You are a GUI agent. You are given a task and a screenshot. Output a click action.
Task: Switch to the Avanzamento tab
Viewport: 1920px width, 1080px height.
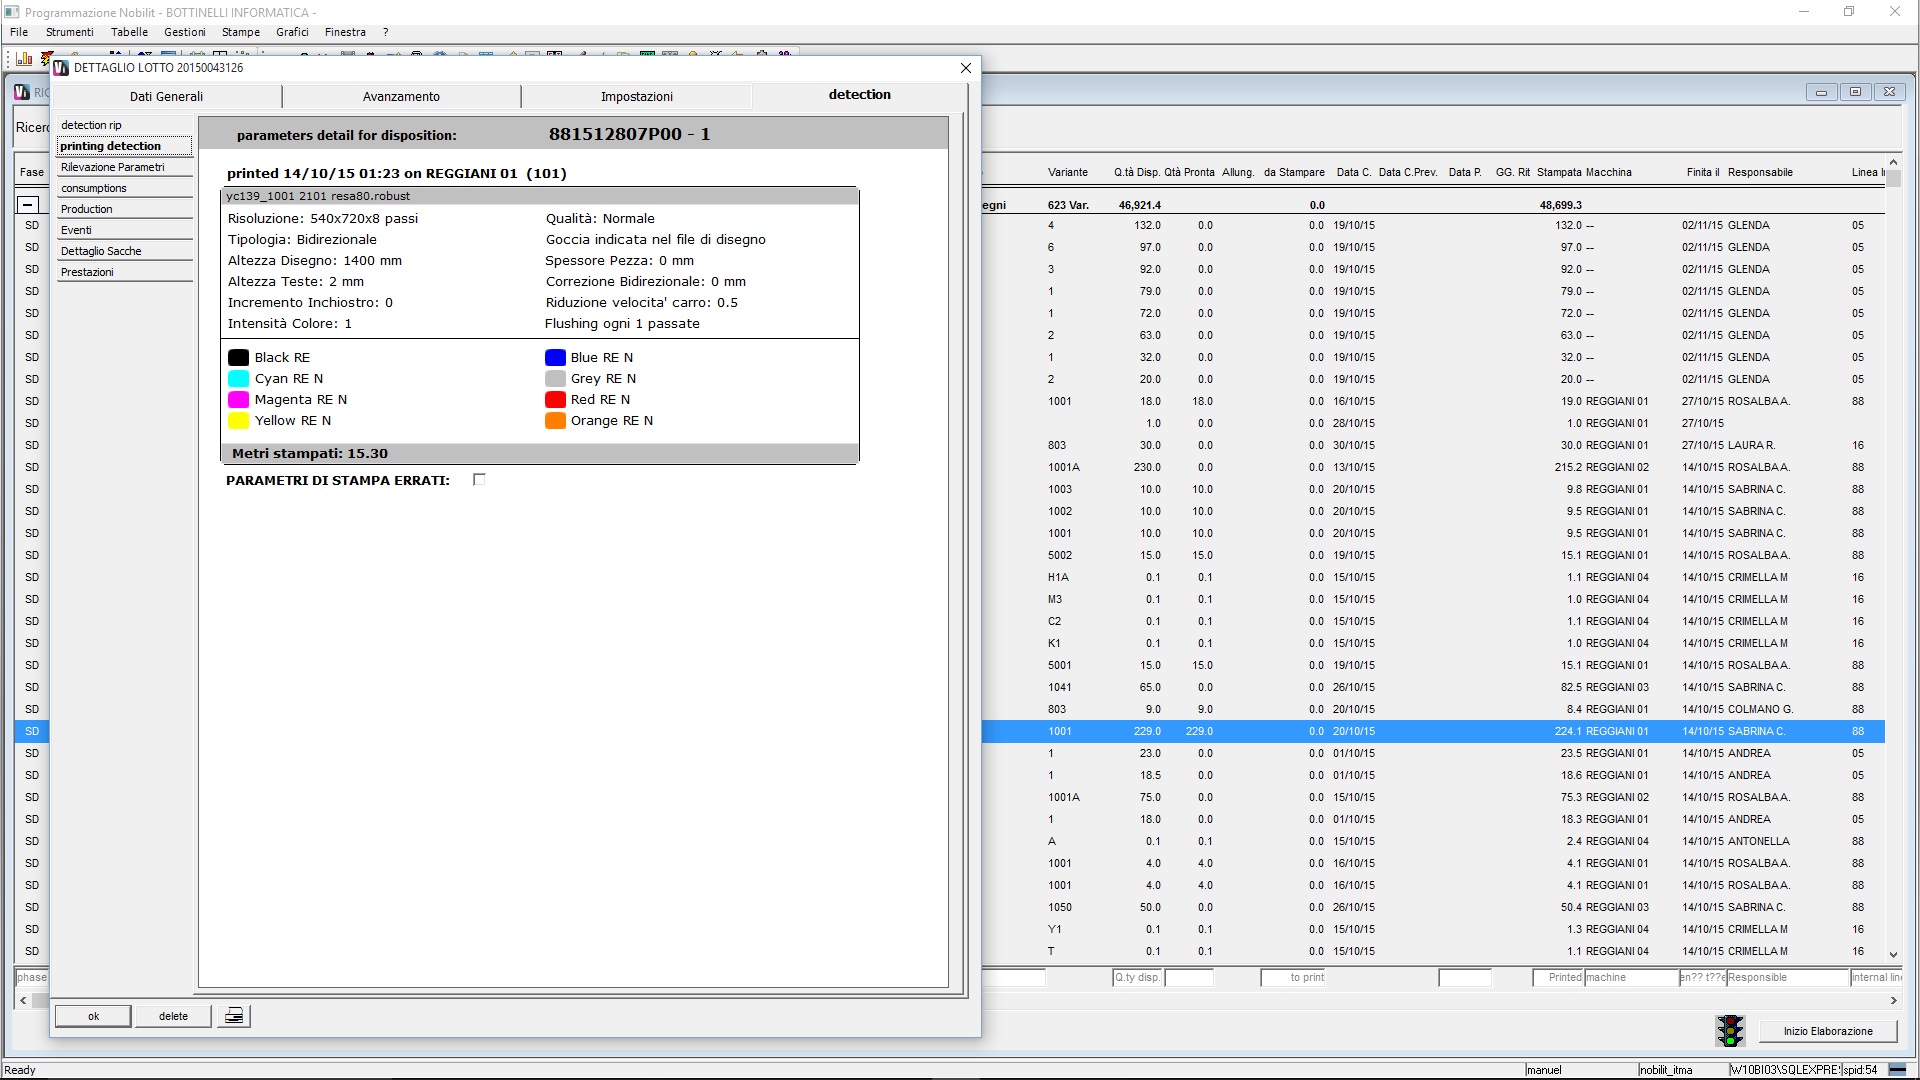tap(401, 97)
